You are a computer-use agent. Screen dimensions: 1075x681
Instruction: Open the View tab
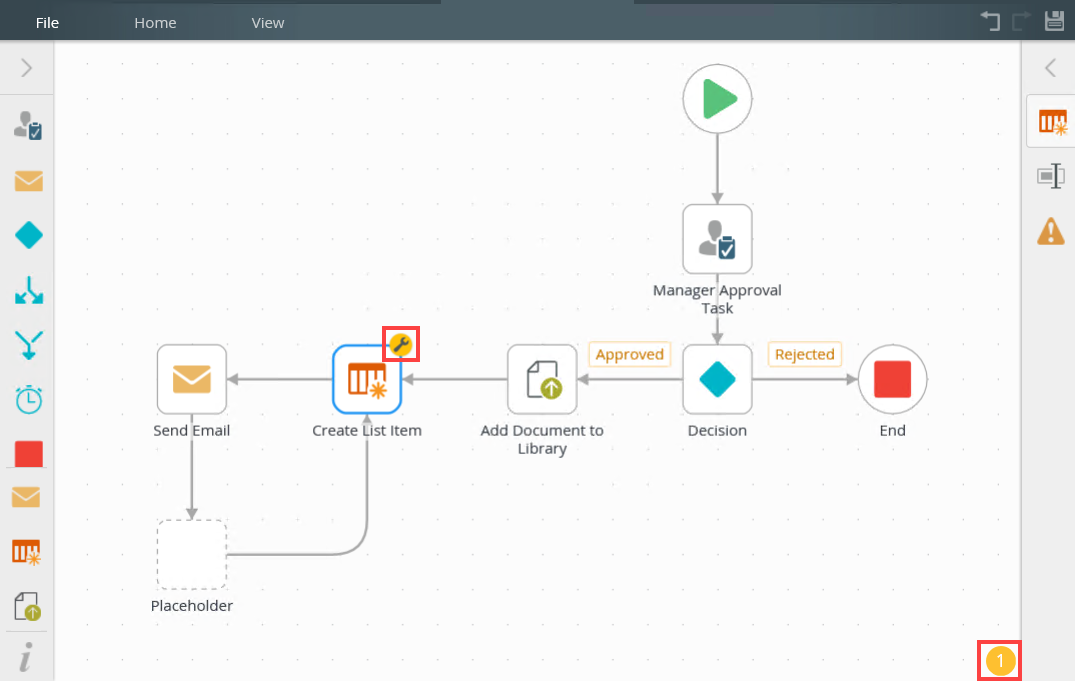point(267,23)
